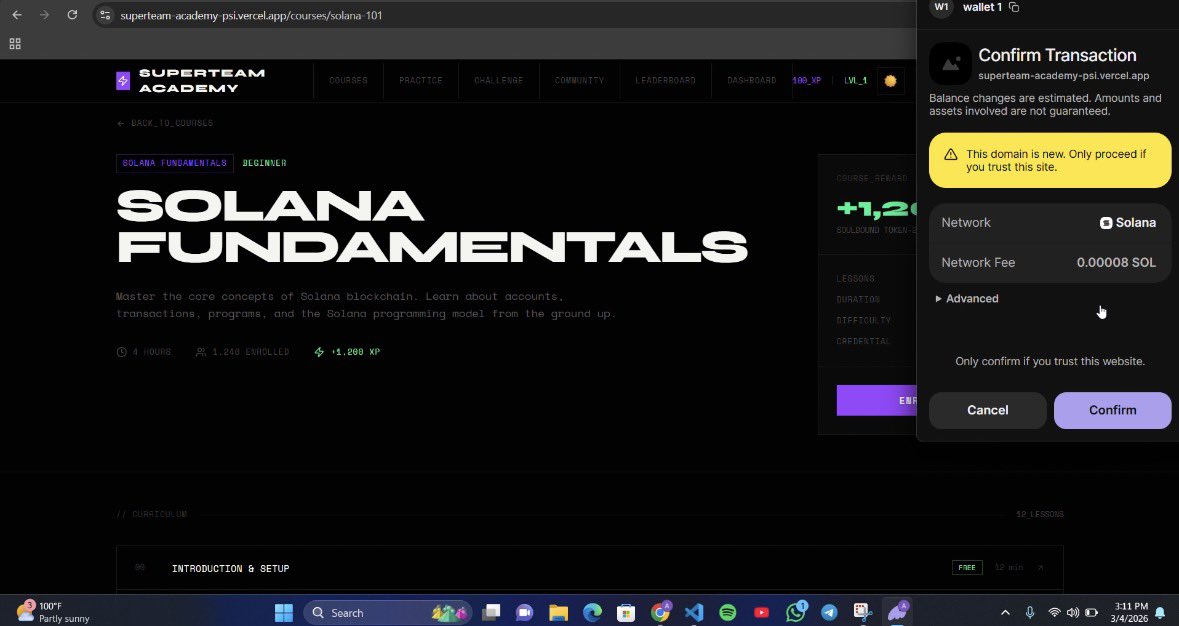Copy the wallet 1 address icon
Image resolution: width=1179 pixels, height=626 pixels.
point(1014,8)
